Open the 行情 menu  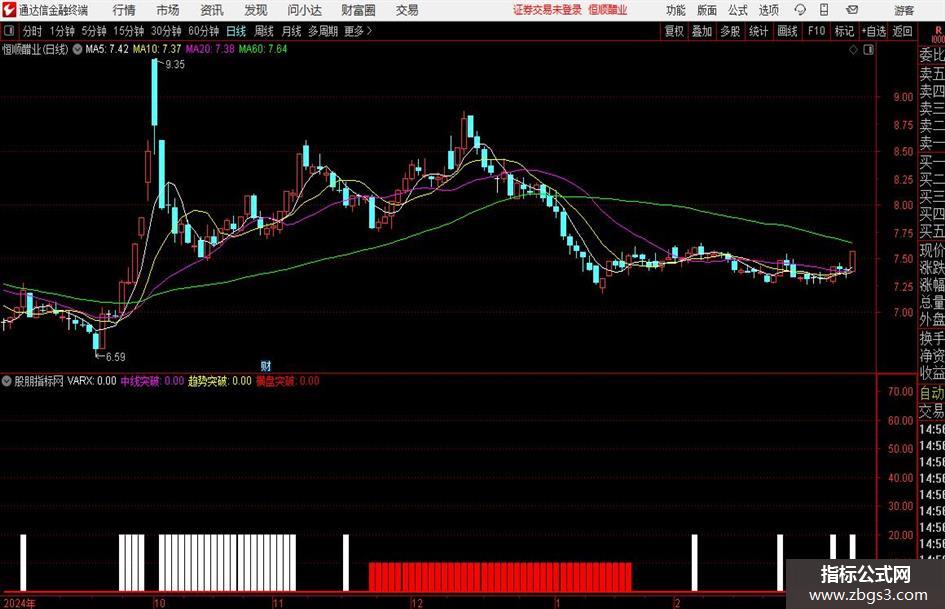[x=124, y=10]
